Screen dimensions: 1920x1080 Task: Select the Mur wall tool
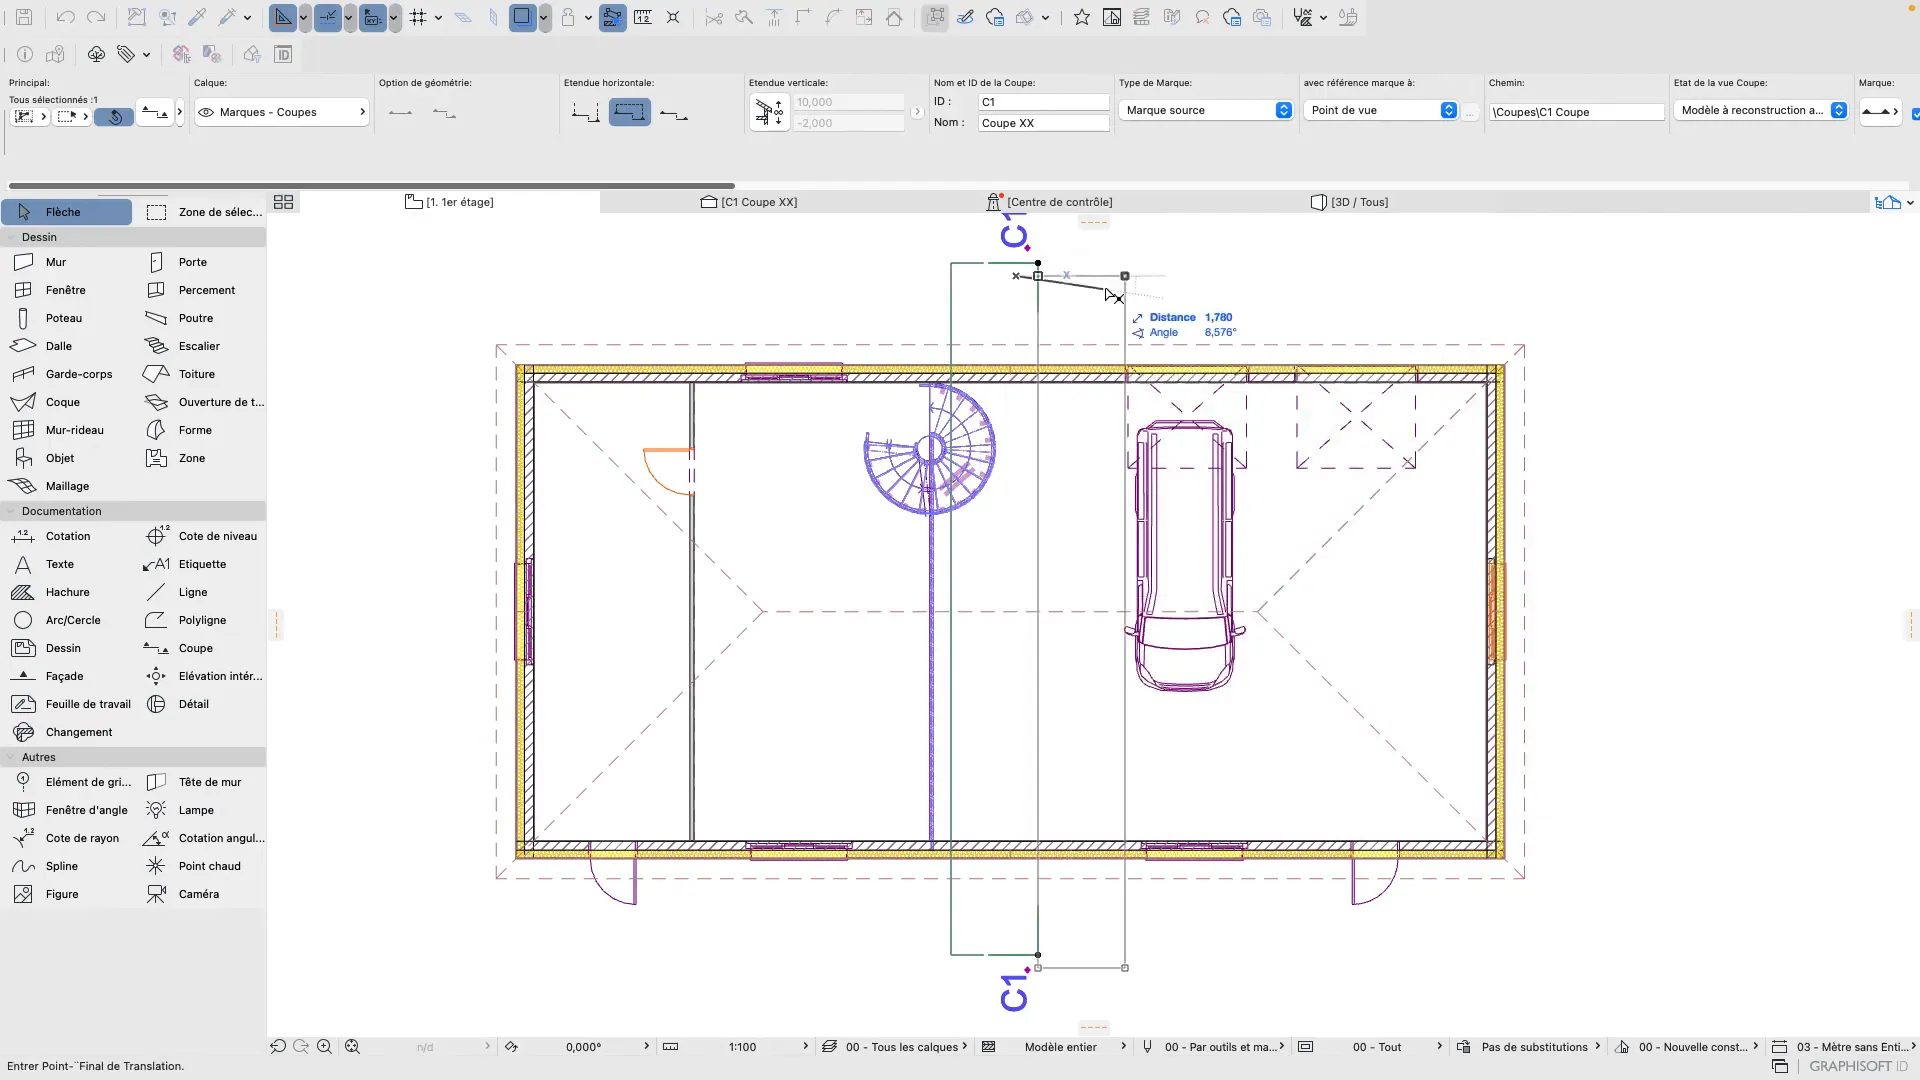coord(55,262)
